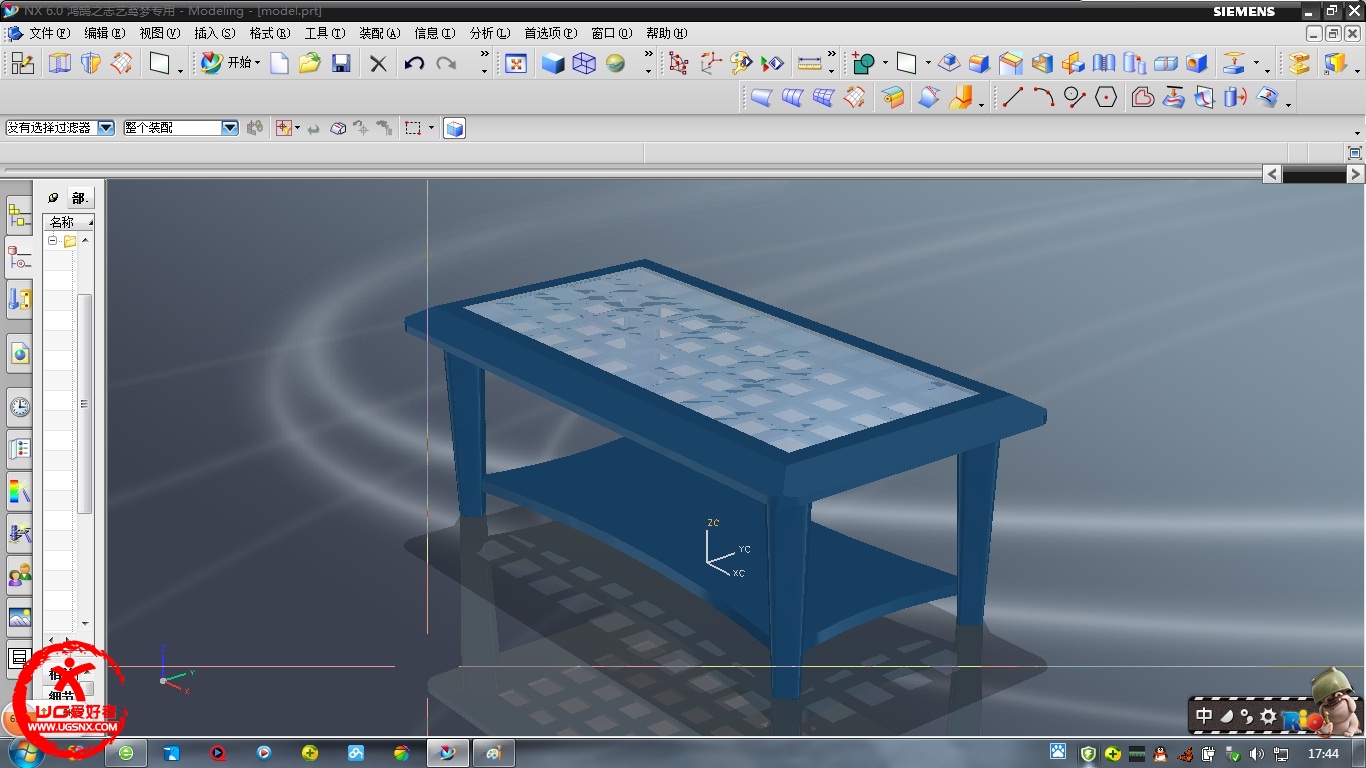Screen dimensions: 1366x768
Task: Click the green sphere rendering icon
Action: (x=616, y=63)
